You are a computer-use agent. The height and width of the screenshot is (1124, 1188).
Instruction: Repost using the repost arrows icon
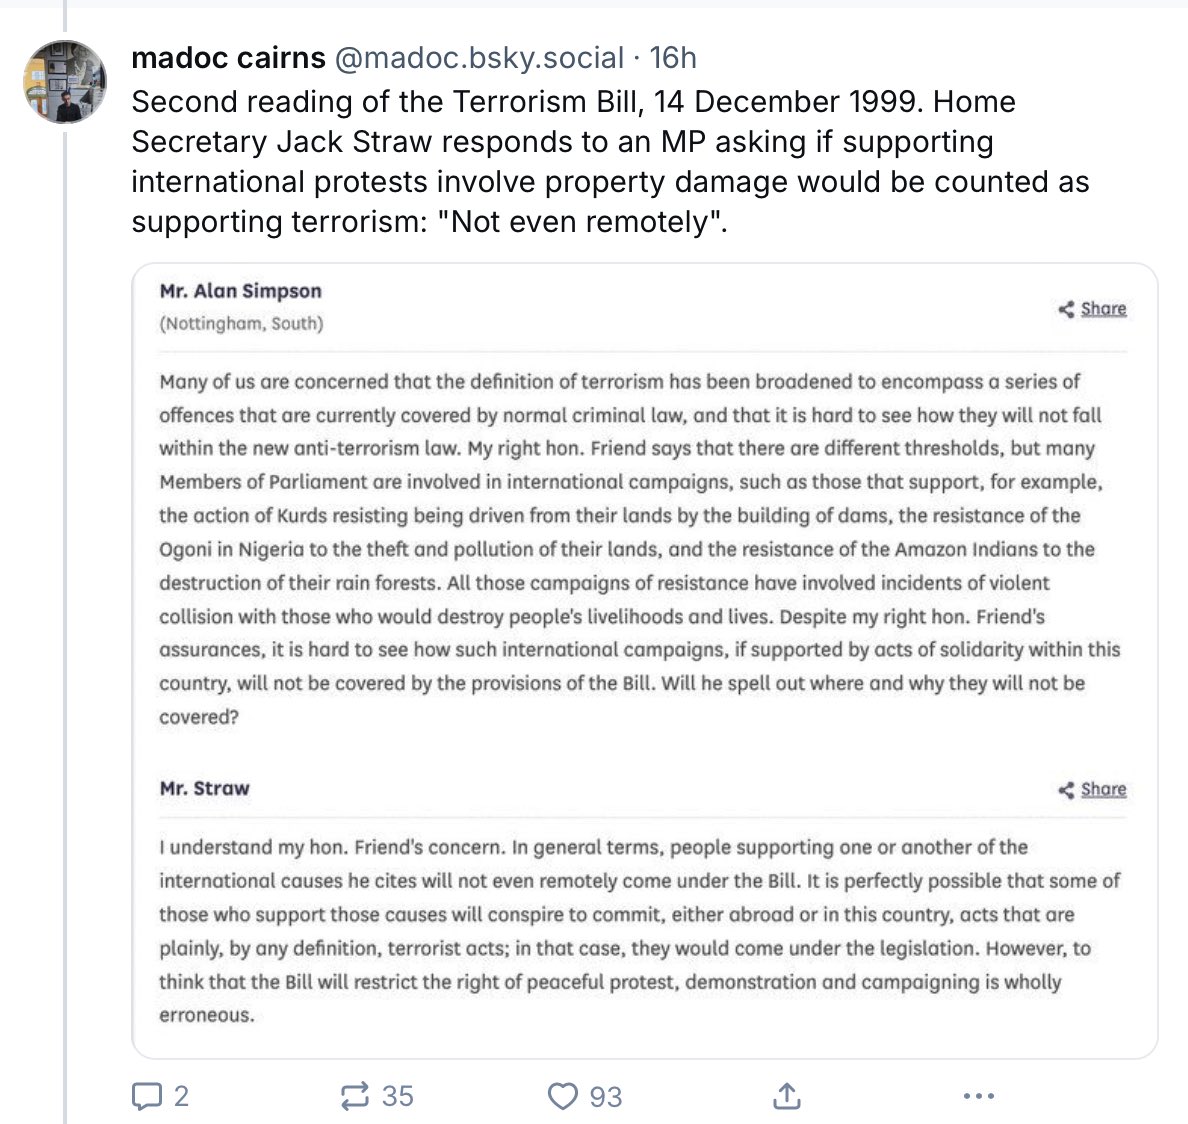click(x=354, y=1095)
